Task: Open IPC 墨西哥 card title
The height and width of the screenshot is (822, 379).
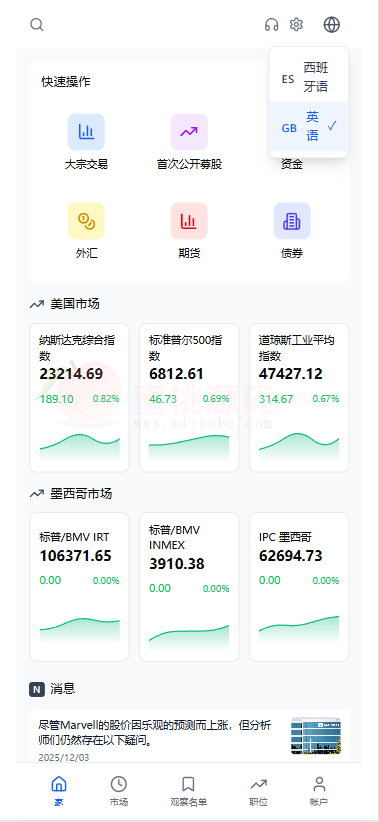Action: [285, 537]
